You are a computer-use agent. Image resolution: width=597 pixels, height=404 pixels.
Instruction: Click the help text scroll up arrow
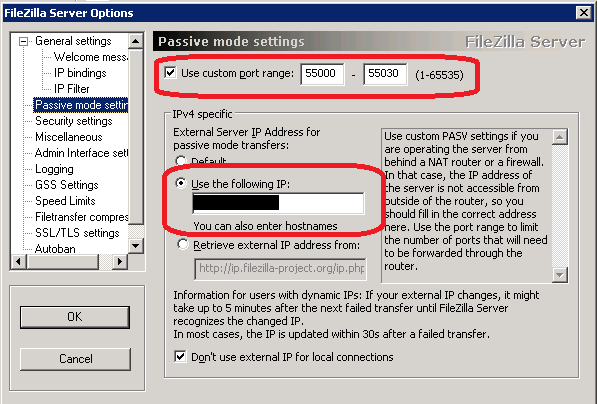tap(560, 137)
